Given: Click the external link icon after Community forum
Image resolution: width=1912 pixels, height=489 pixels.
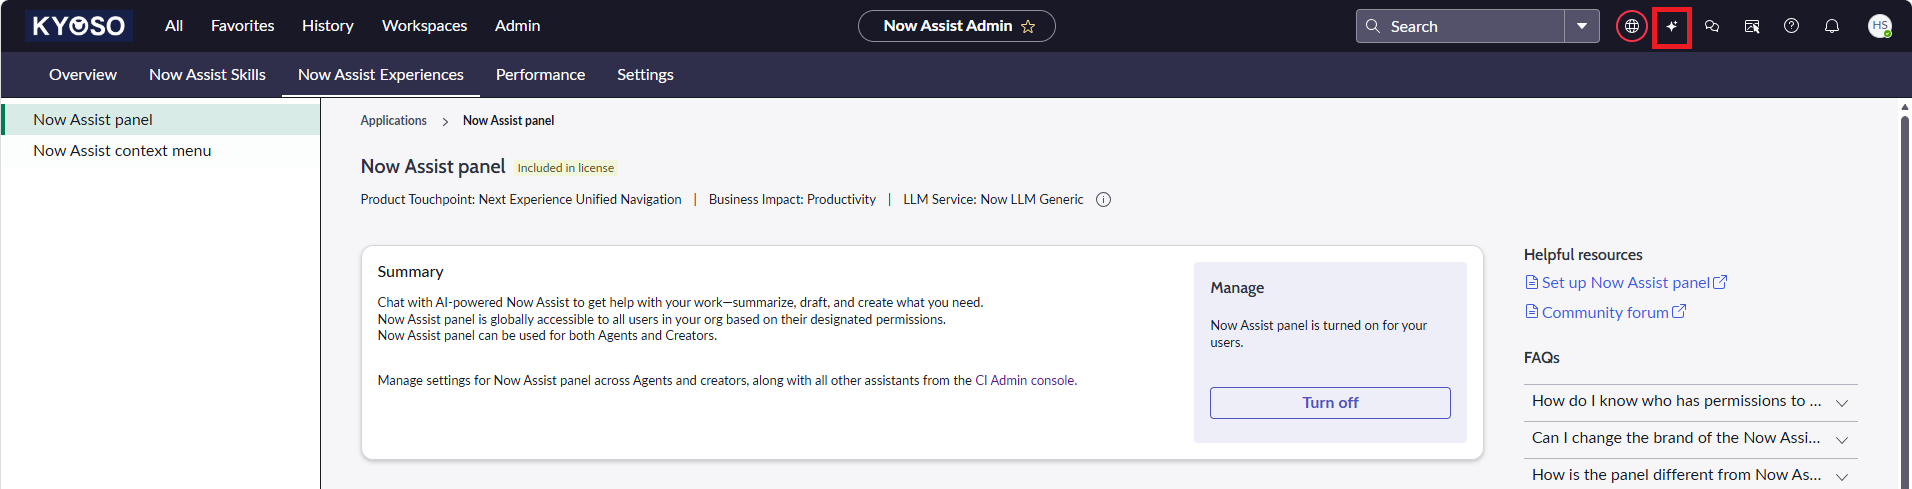Looking at the screenshot, I should (x=1679, y=312).
